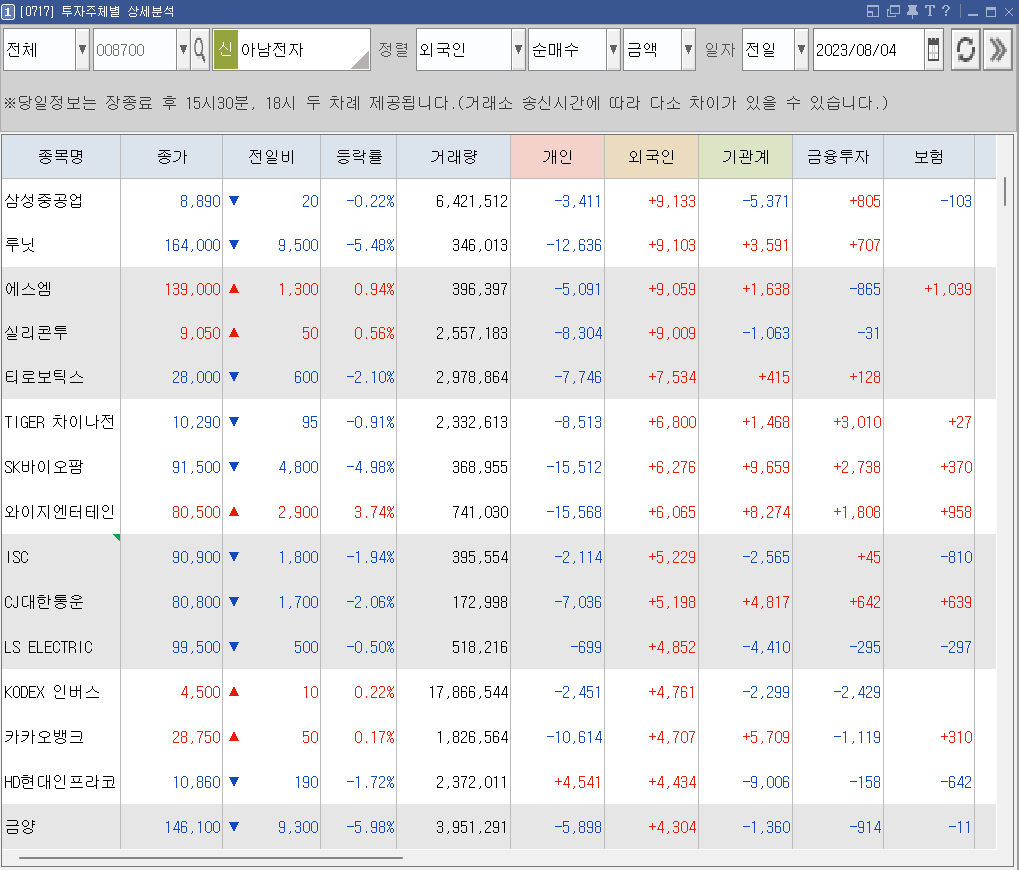The width and height of the screenshot is (1019, 870).
Task: Select the TIGER 차이나전 row name
Action: (59, 422)
